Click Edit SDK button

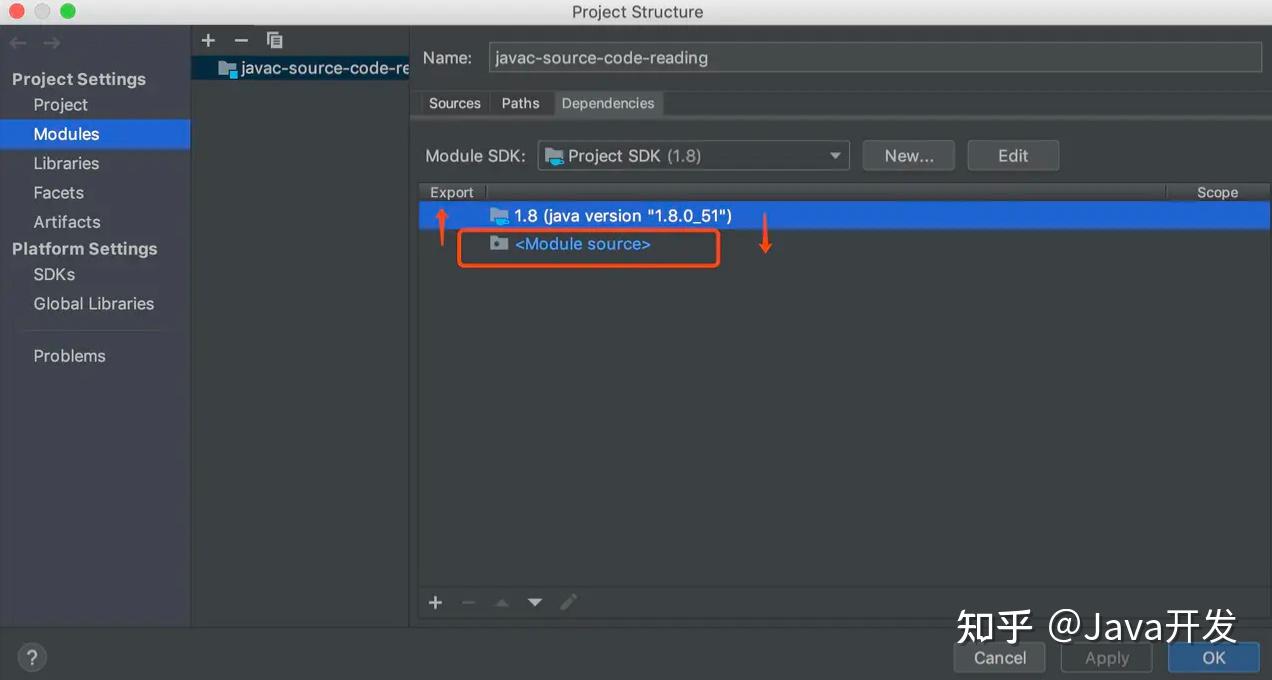(x=1013, y=156)
